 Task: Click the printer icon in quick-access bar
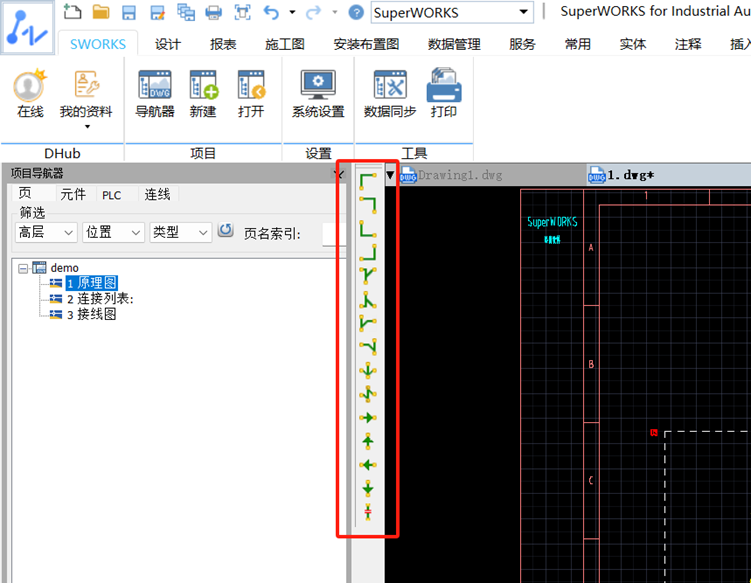214,12
